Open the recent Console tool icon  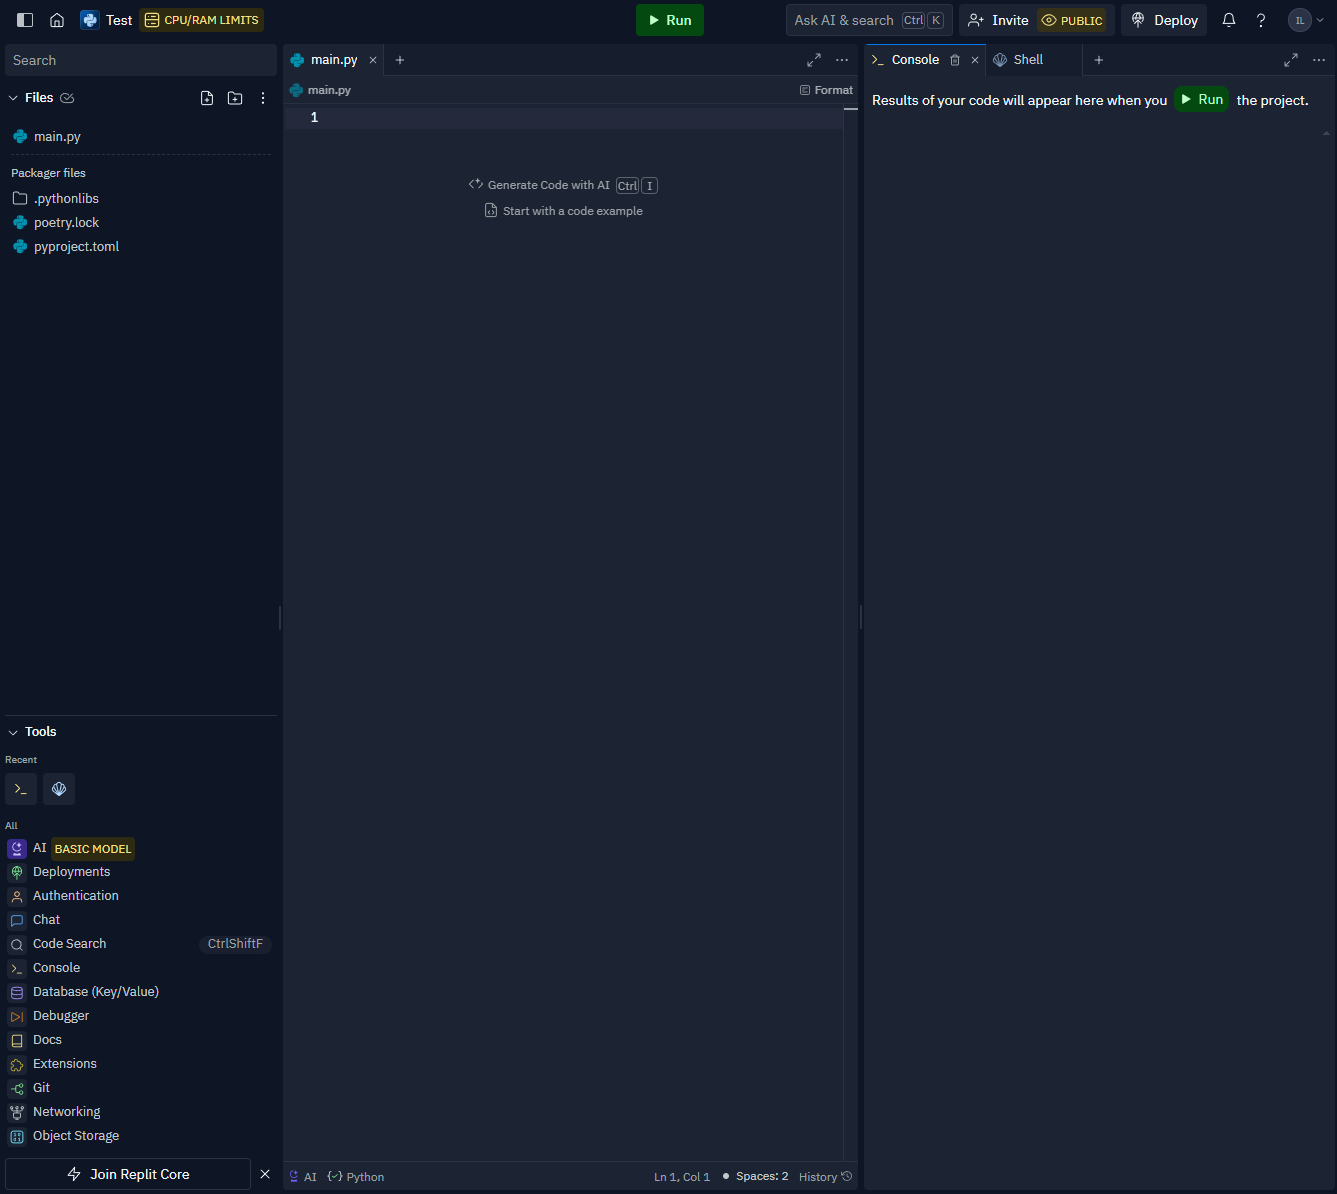[x=21, y=789]
